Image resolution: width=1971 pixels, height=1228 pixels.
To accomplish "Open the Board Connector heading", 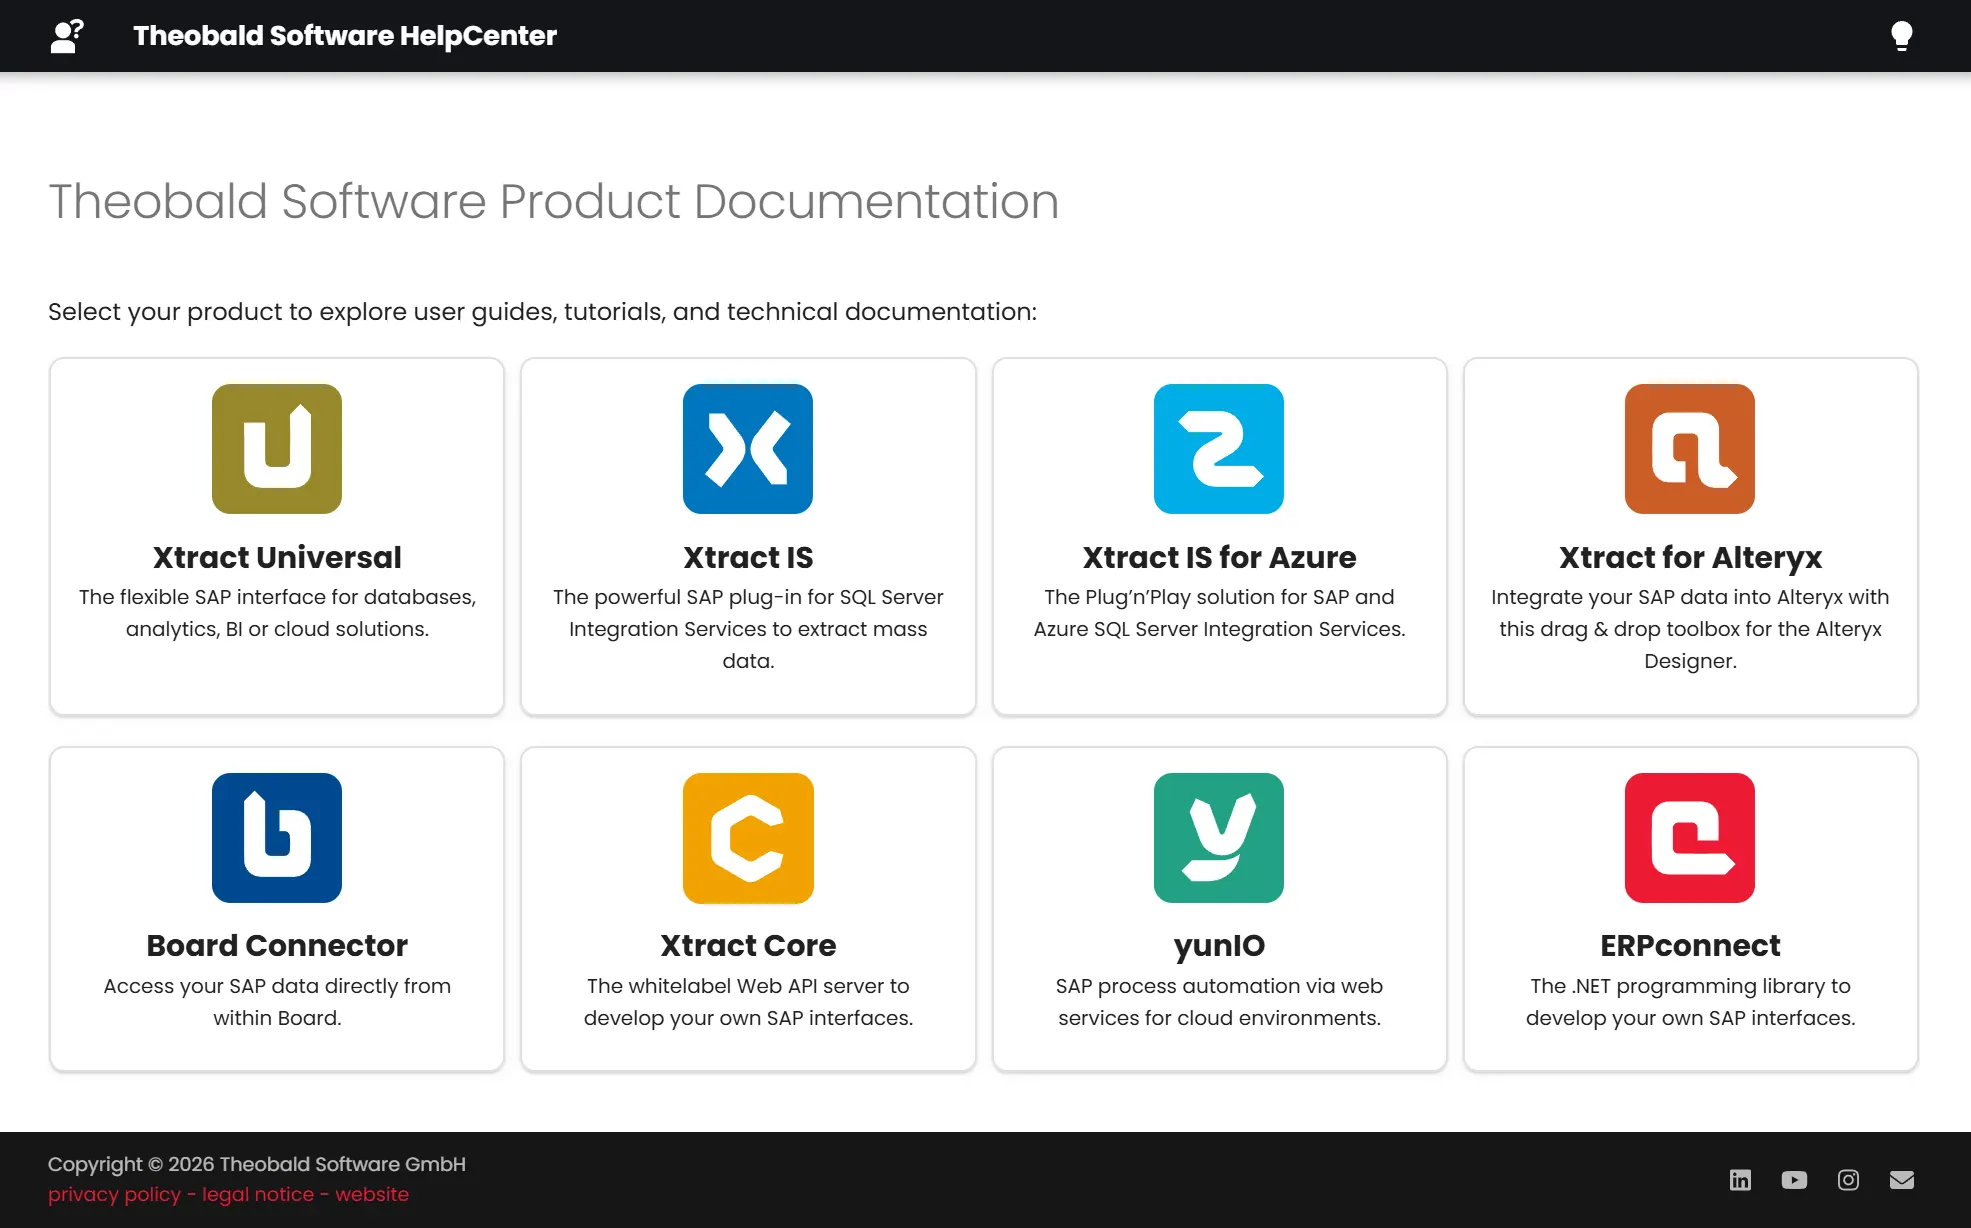I will [277, 945].
